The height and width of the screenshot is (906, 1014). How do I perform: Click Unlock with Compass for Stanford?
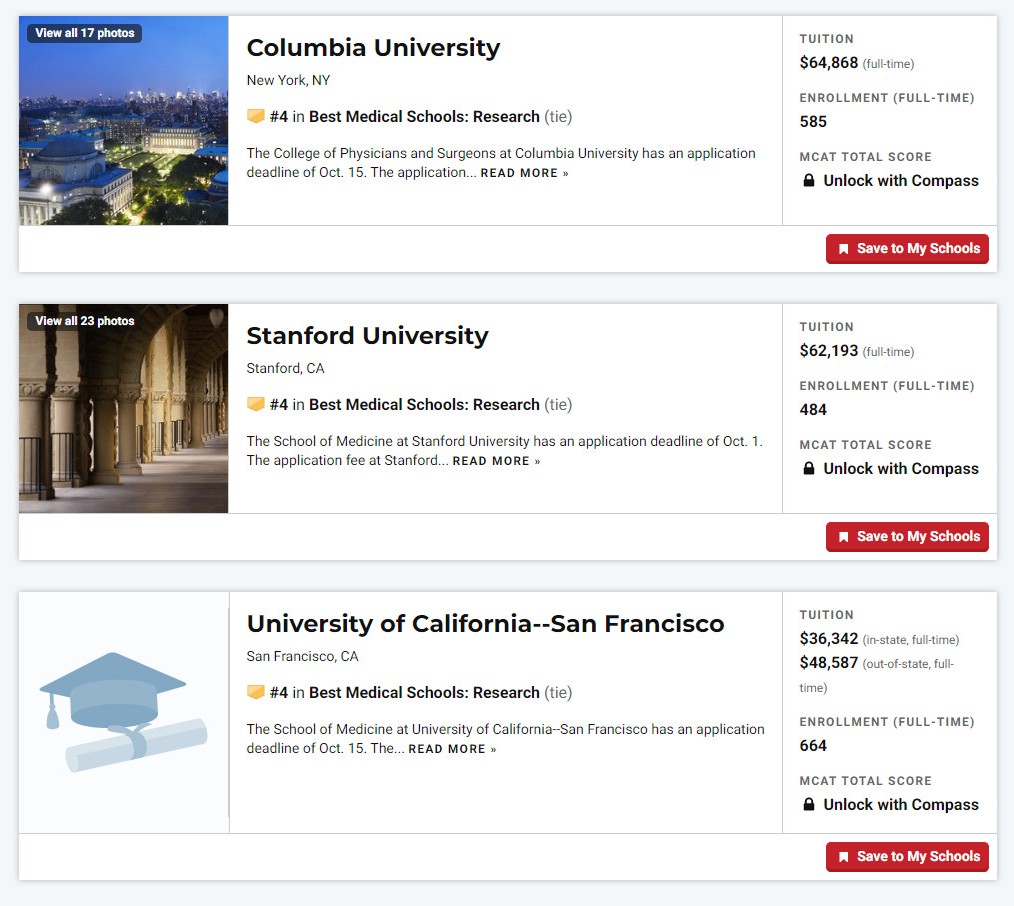[901, 469]
